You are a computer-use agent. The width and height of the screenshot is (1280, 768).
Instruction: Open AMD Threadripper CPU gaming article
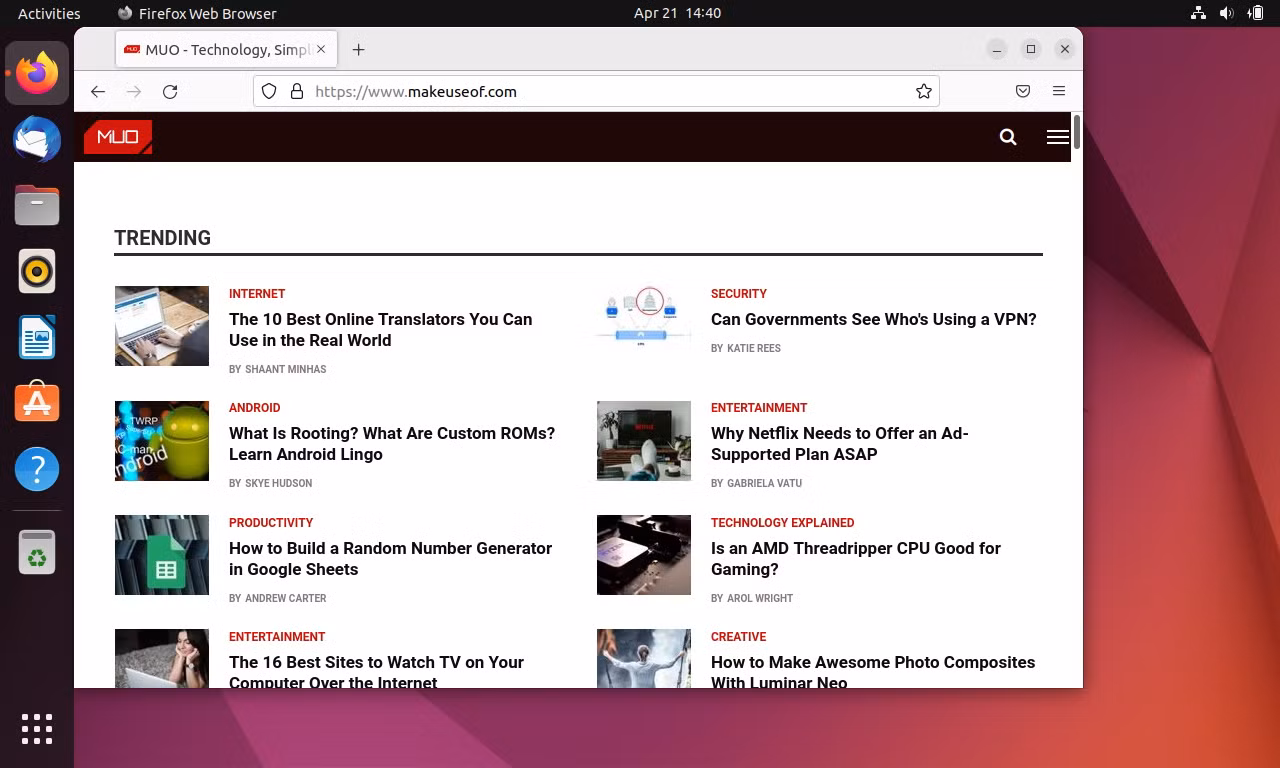(x=856, y=559)
